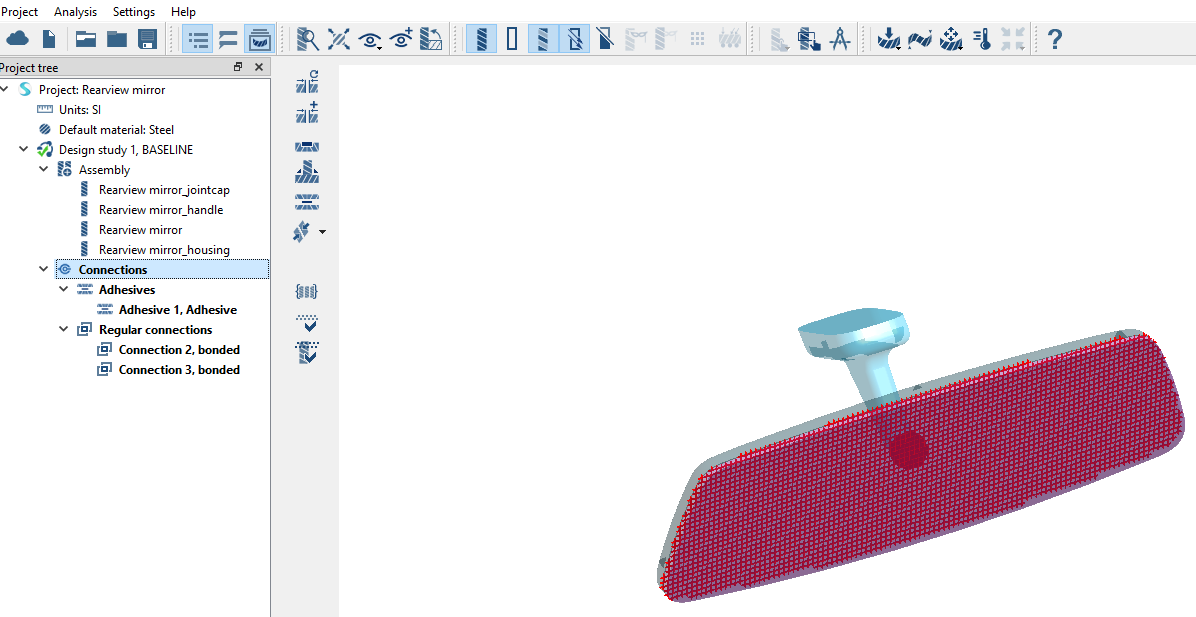Click the question mark help icon
1196x617 pixels.
(x=1054, y=40)
